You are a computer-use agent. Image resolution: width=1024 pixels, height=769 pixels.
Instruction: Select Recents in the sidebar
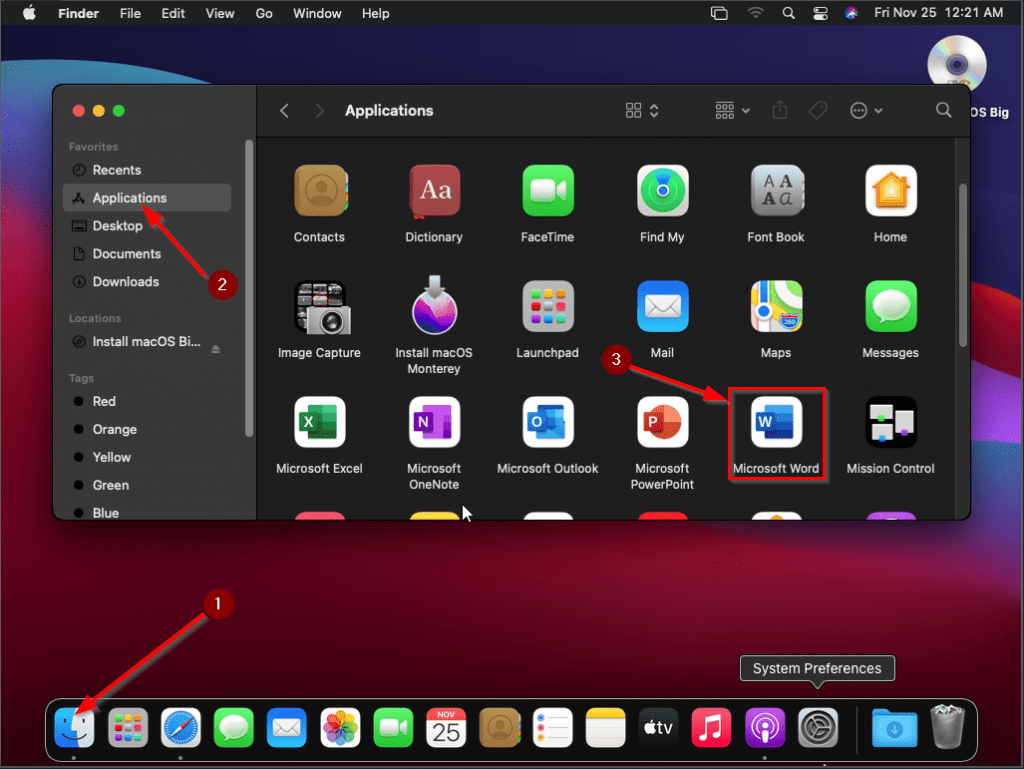[x=147, y=170]
